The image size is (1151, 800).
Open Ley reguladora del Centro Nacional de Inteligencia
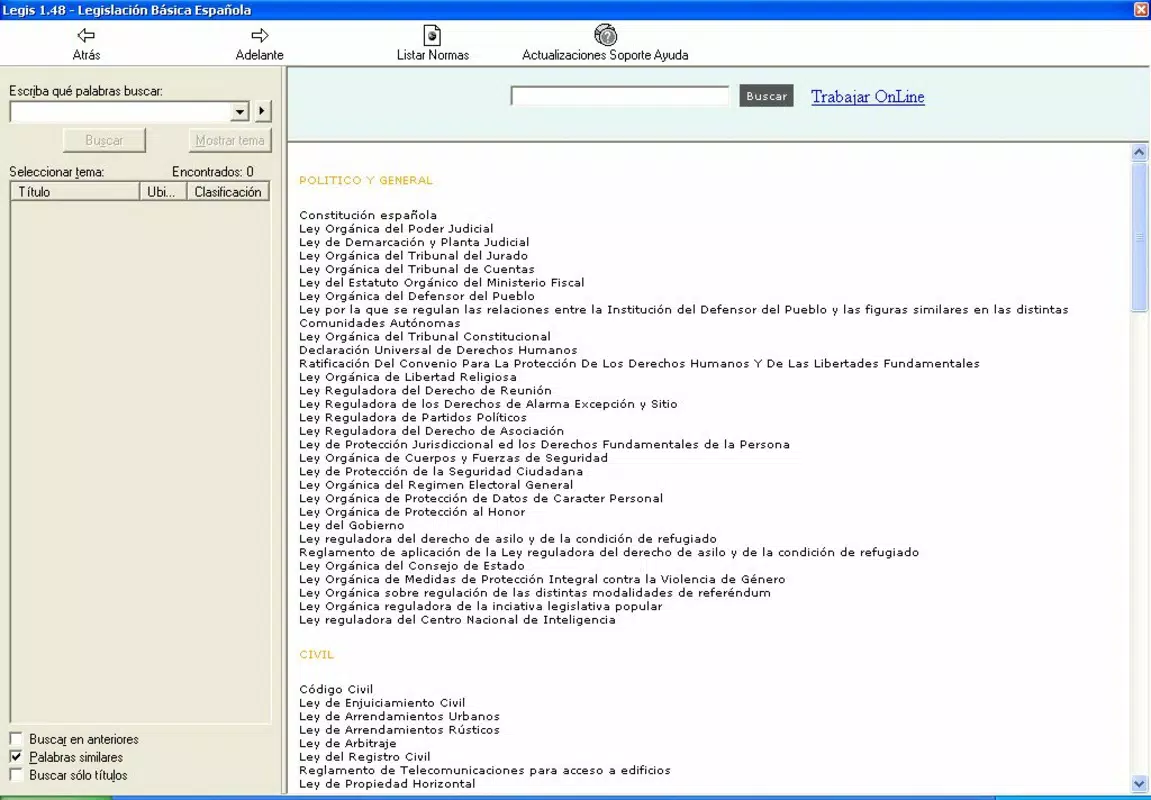pyautogui.click(x=457, y=620)
